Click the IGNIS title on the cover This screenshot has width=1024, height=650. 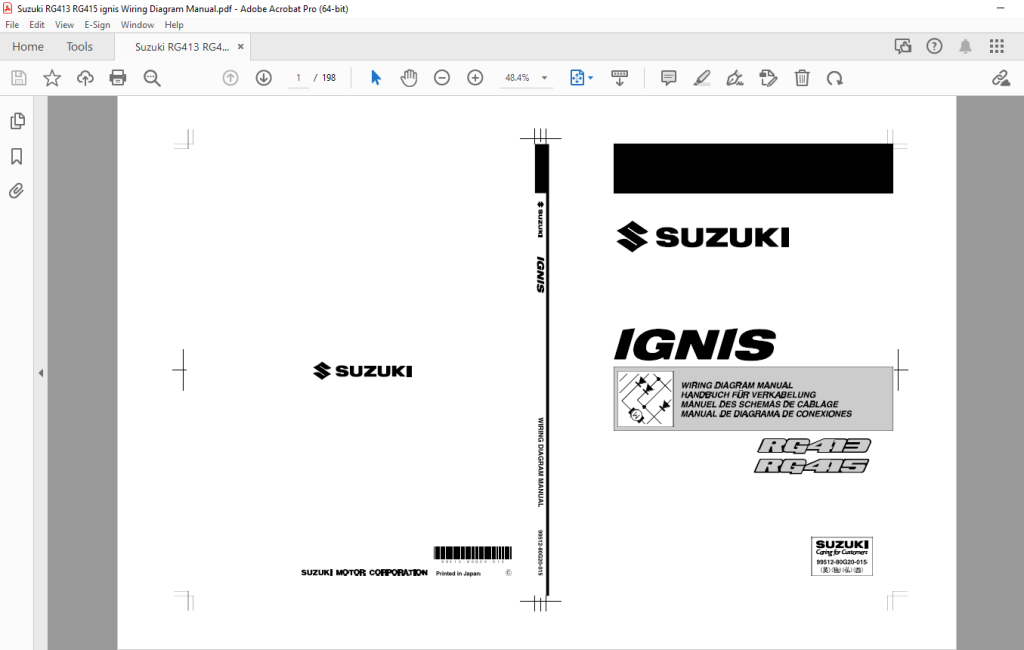tap(694, 345)
